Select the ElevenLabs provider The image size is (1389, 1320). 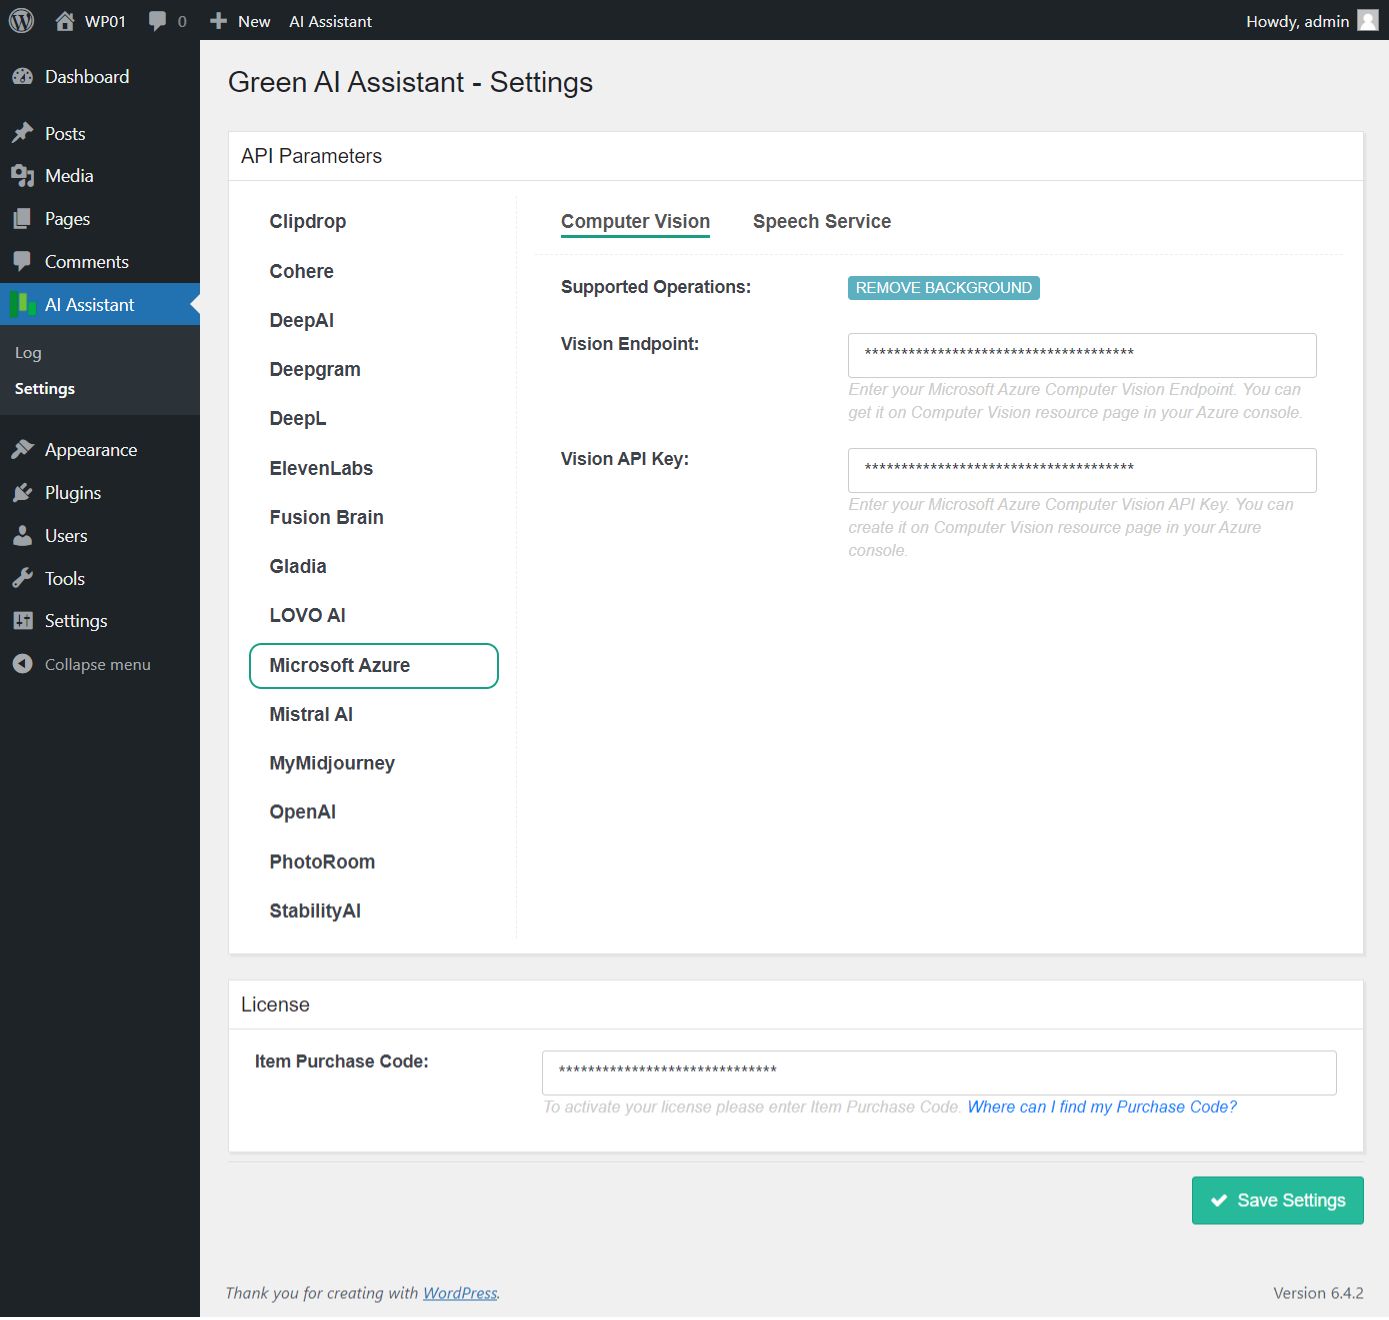pos(321,468)
